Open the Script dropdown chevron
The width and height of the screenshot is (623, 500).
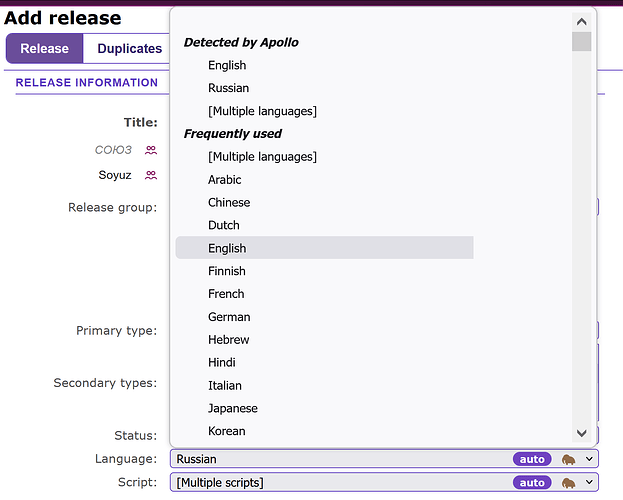(589, 483)
